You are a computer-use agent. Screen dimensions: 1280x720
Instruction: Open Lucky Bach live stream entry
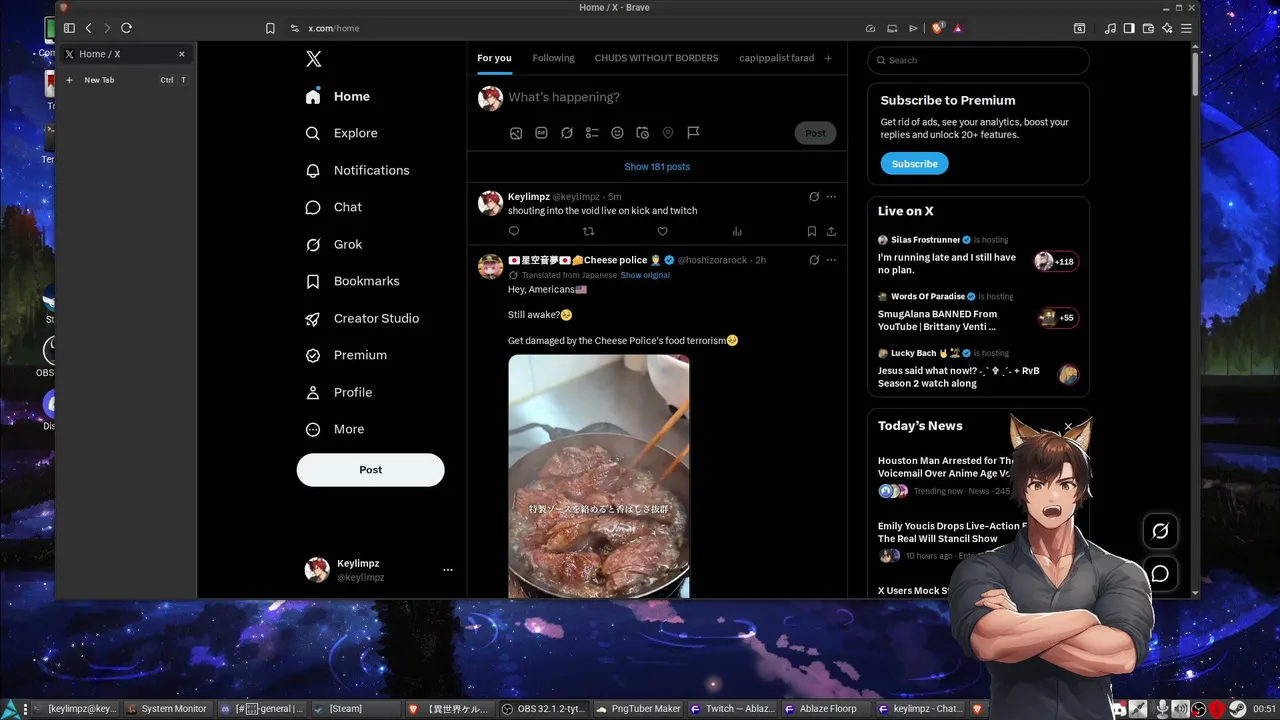point(978,371)
